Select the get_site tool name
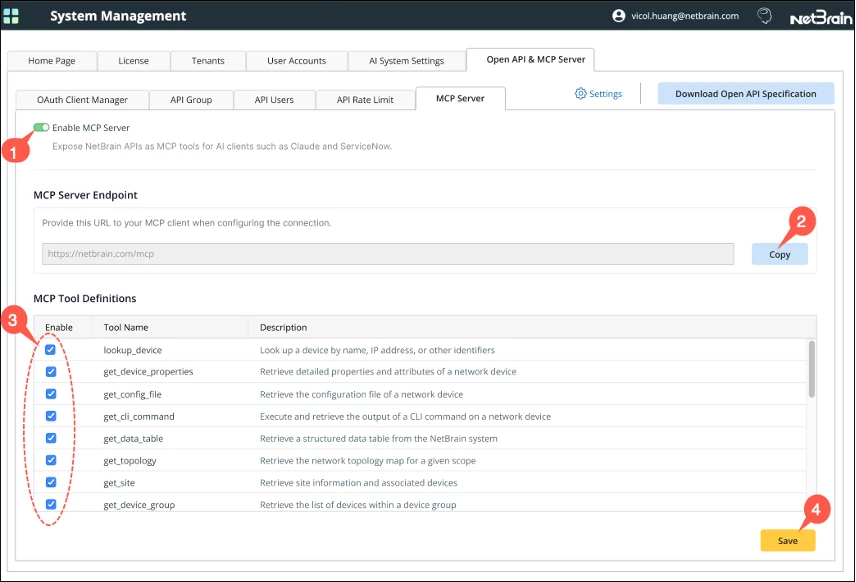Image resolution: width=856 pixels, height=582 pixels. (119, 483)
